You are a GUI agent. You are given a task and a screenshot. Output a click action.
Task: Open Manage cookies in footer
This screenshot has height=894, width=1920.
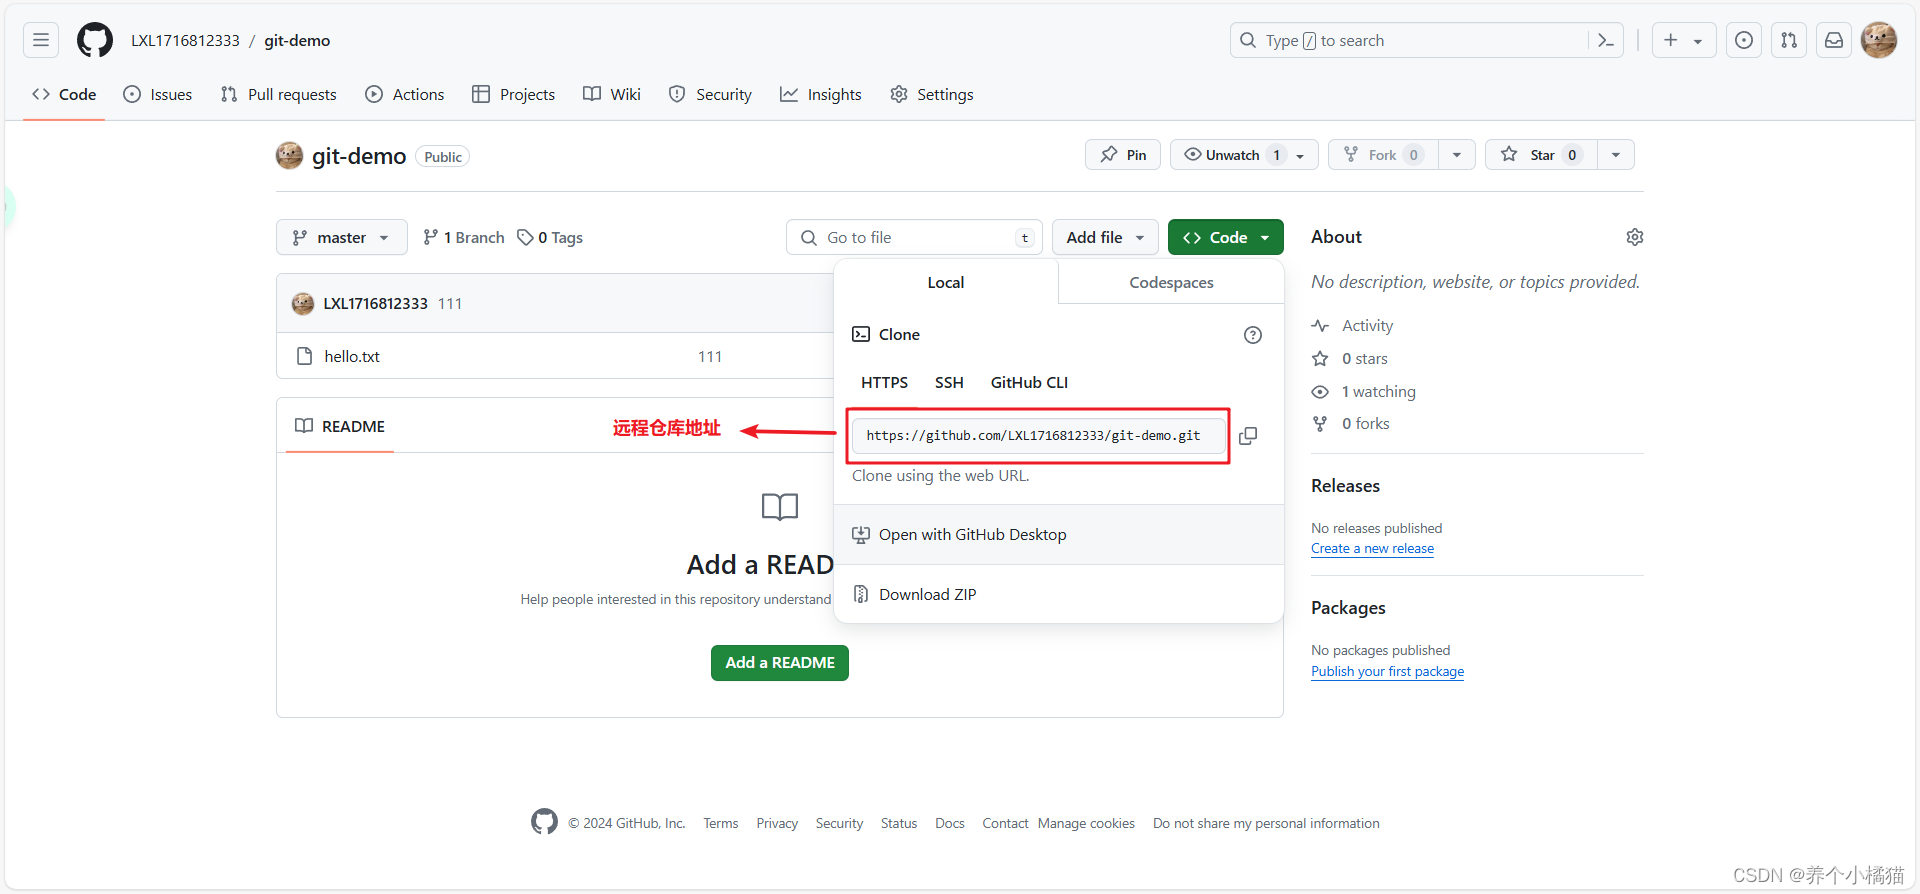coord(1086,823)
